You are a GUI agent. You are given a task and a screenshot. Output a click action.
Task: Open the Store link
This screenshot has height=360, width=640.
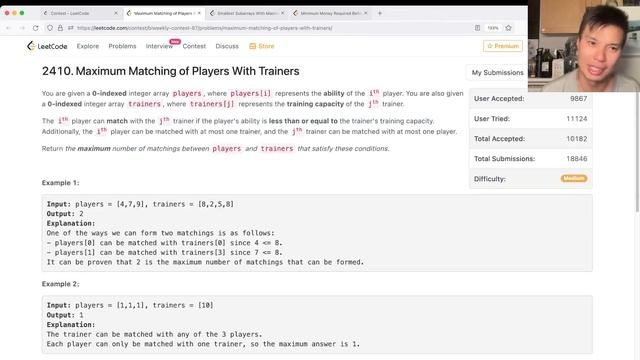(x=262, y=46)
